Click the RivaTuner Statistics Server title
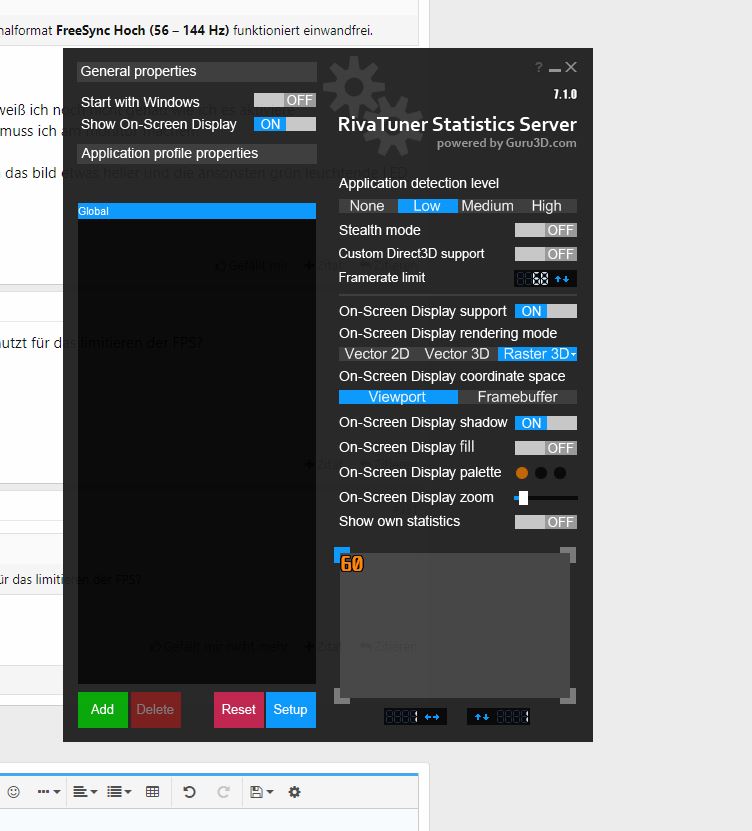The width and height of the screenshot is (752, 831). [457, 124]
